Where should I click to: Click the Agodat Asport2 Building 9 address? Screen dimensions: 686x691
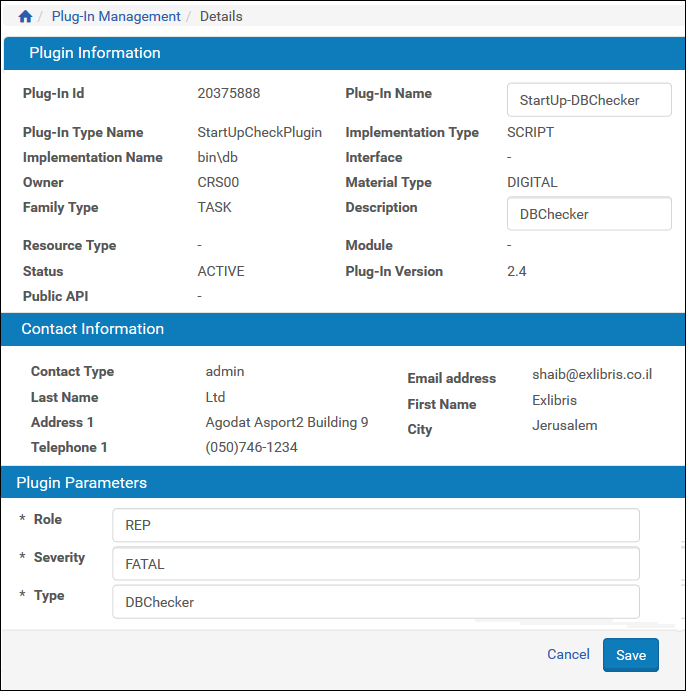(287, 422)
